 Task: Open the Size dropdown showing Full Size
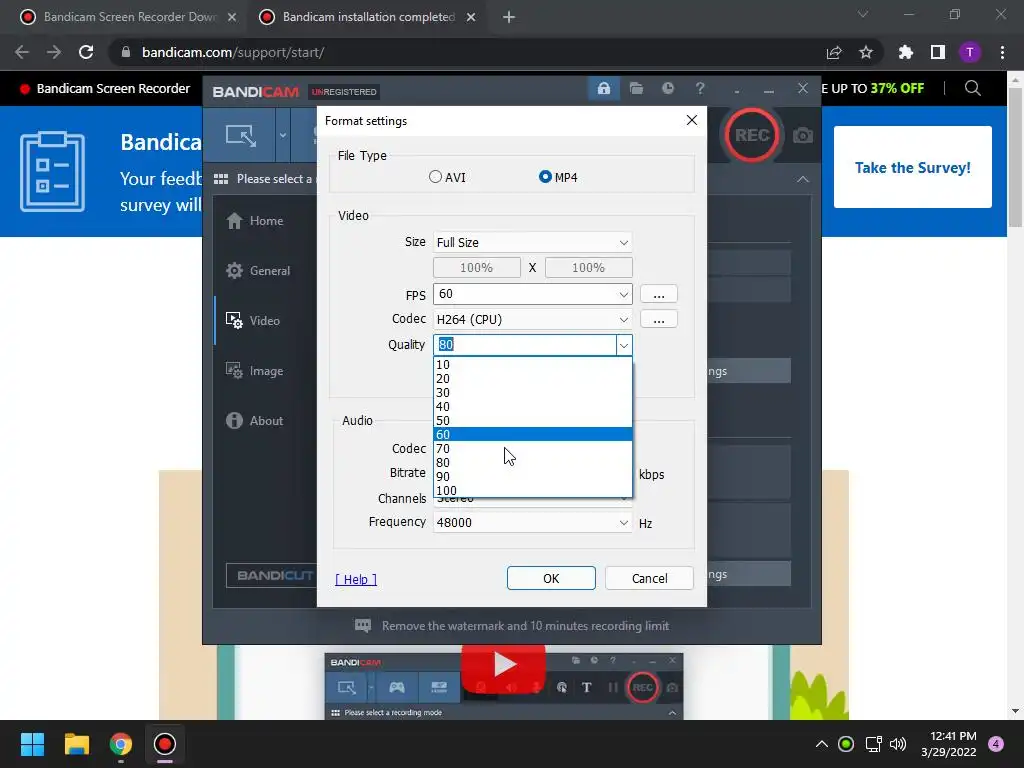click(532, 242)
